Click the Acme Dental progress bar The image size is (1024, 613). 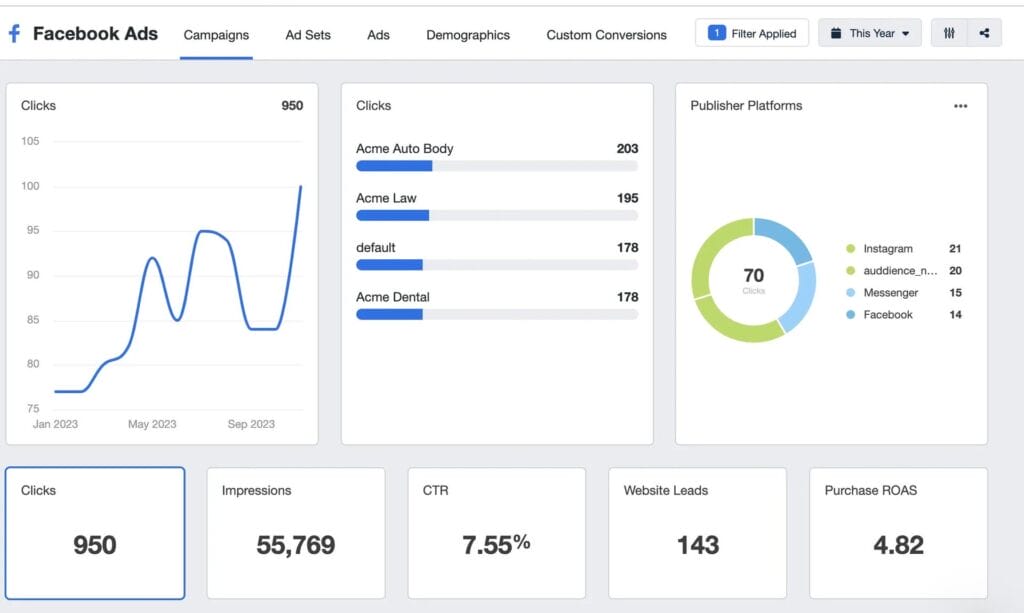coord(497,315)
